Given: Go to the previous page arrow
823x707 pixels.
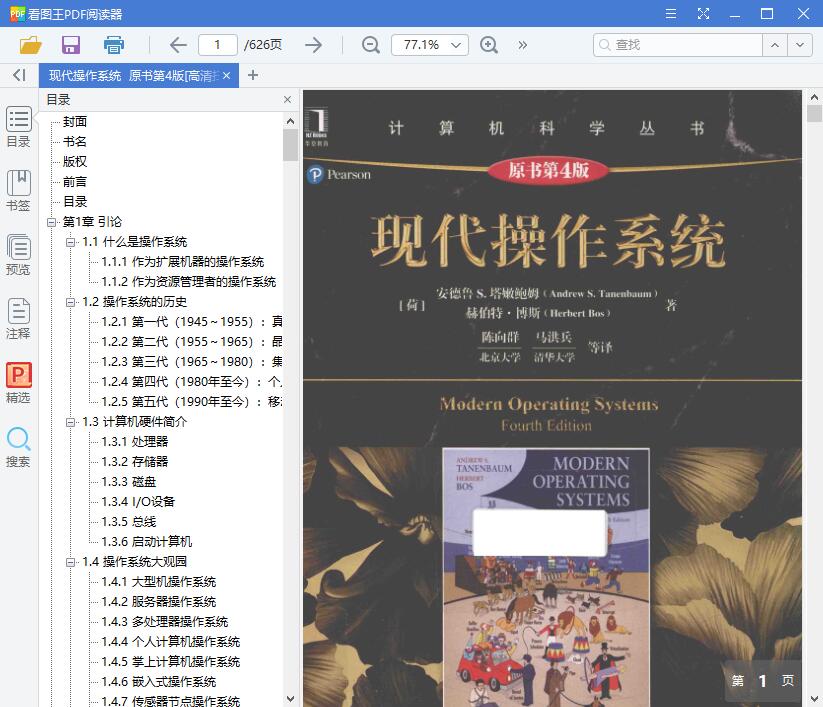Looking at the screenshot, I should [x=178, y=45].
